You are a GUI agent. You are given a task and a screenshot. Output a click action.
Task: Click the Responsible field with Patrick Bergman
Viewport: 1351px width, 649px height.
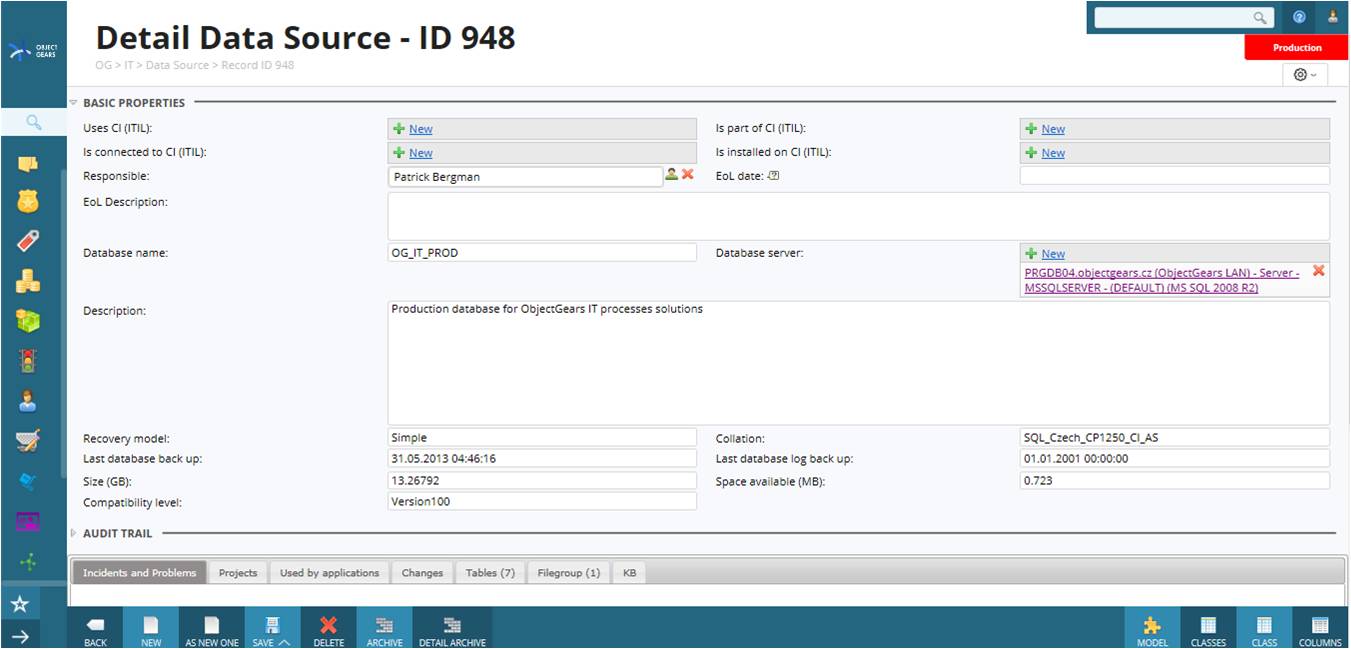pyautogui.click(x=525, y=177)
